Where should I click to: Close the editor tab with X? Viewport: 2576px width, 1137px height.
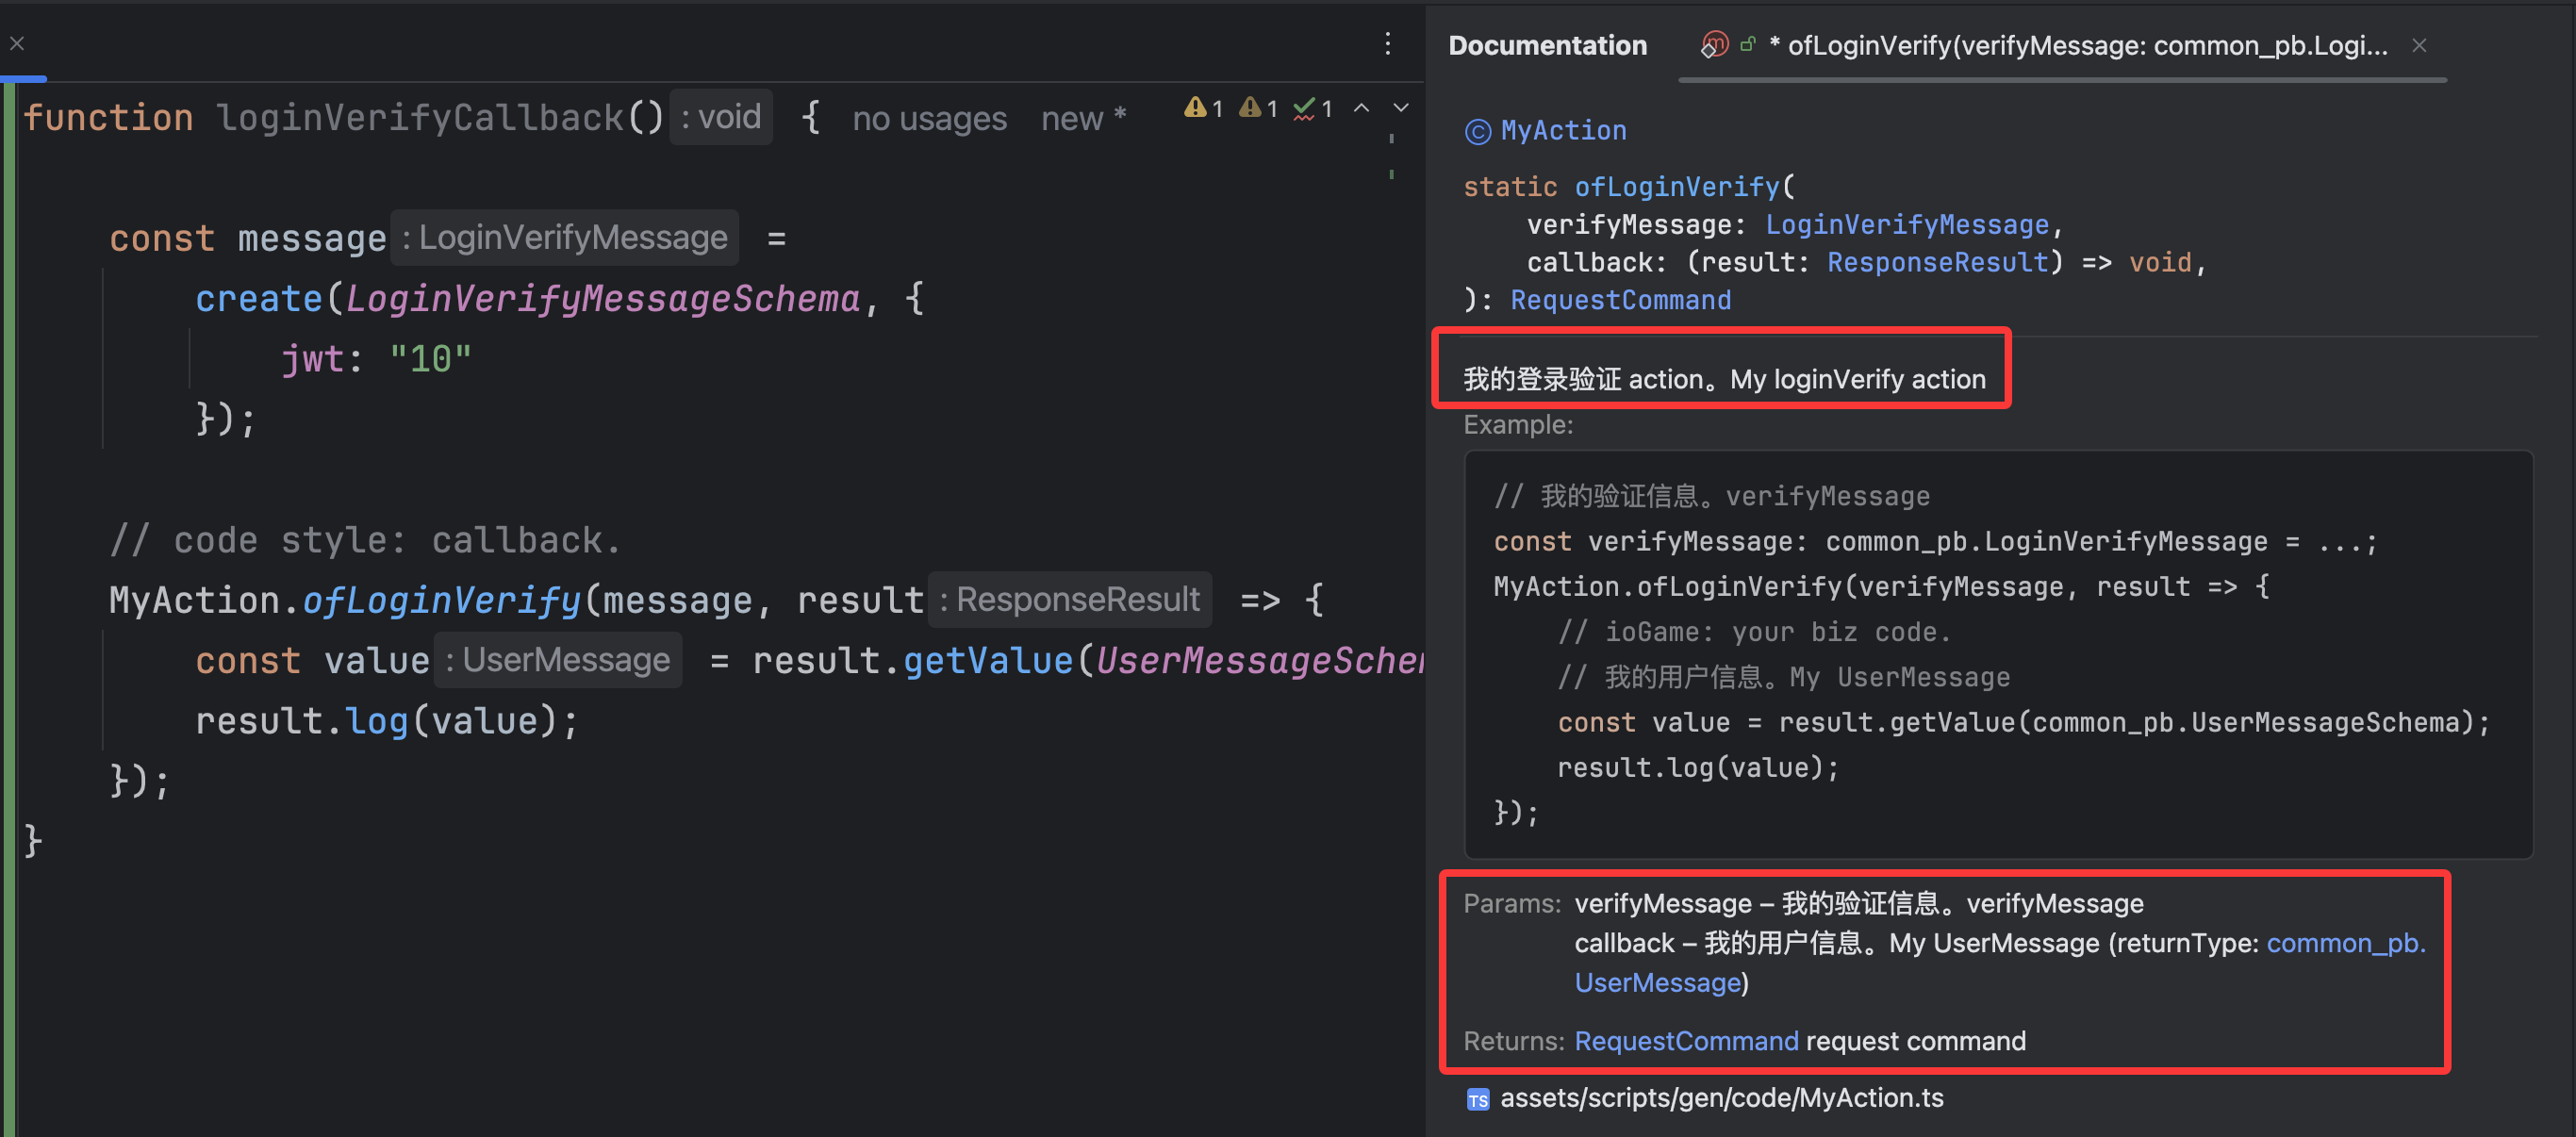(x=17, y=43)
